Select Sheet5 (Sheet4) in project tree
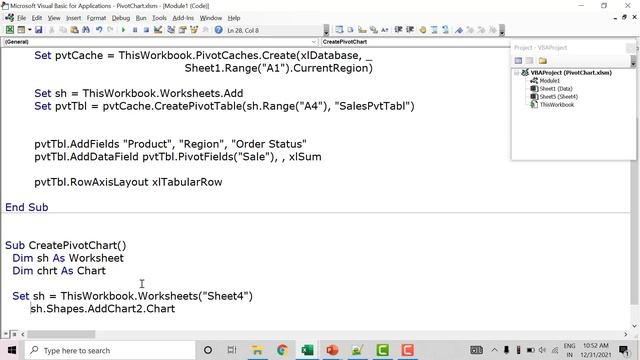The height and width of the screenshot is (360, 640). (x=558, y=97)
